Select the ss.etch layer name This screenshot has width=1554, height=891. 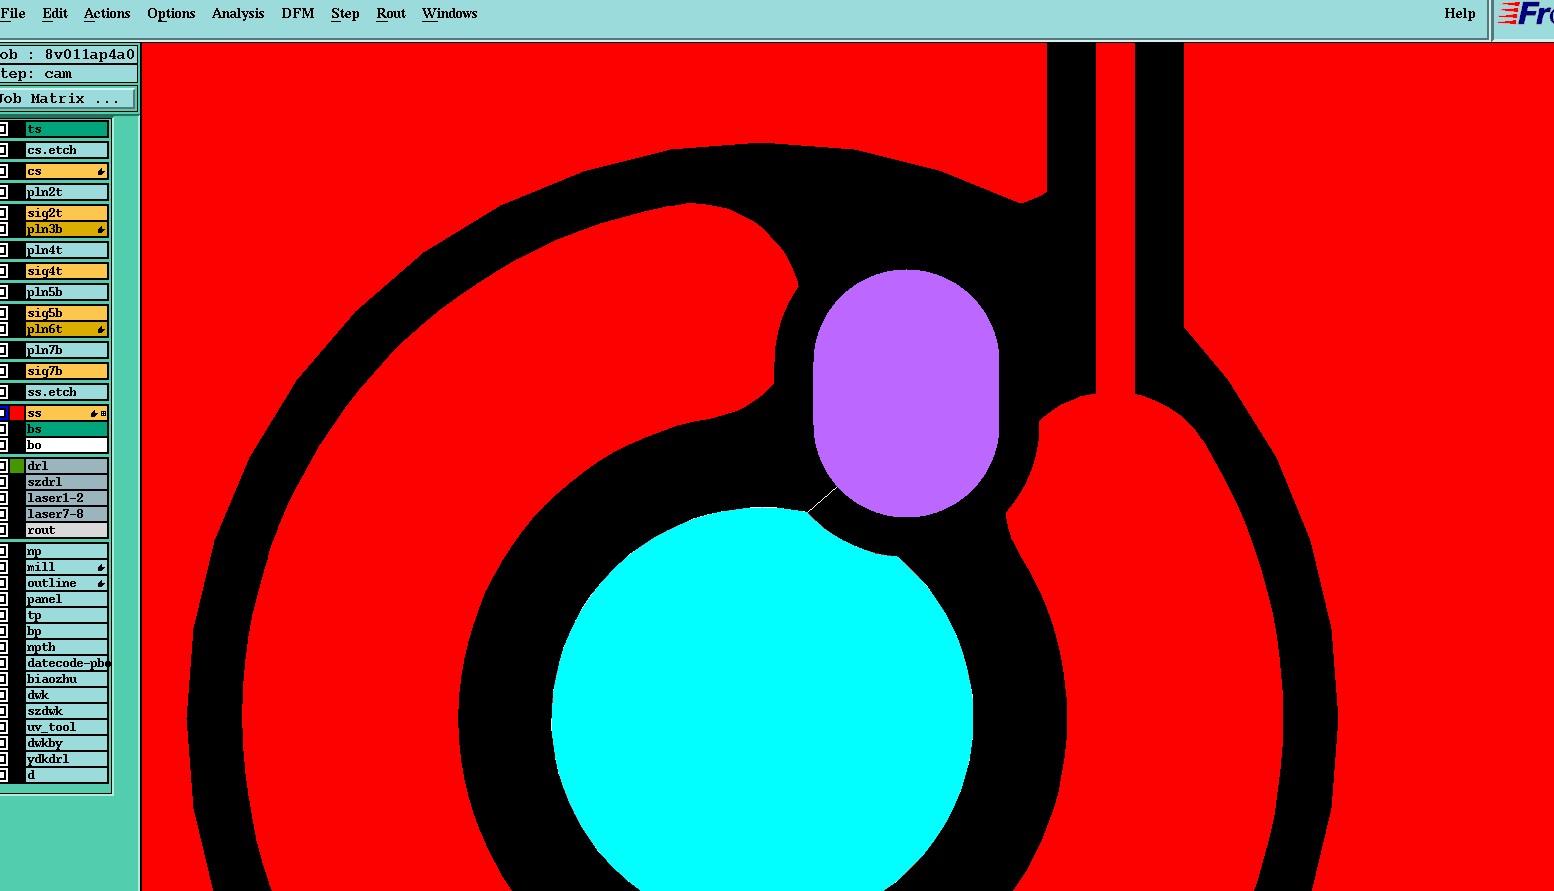(x=66, y=392)
